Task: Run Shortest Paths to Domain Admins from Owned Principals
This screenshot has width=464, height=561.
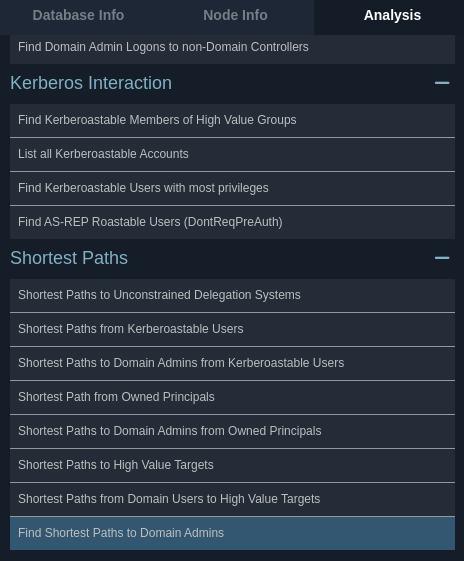Action: pyautogui.click(x=233, y=431)
